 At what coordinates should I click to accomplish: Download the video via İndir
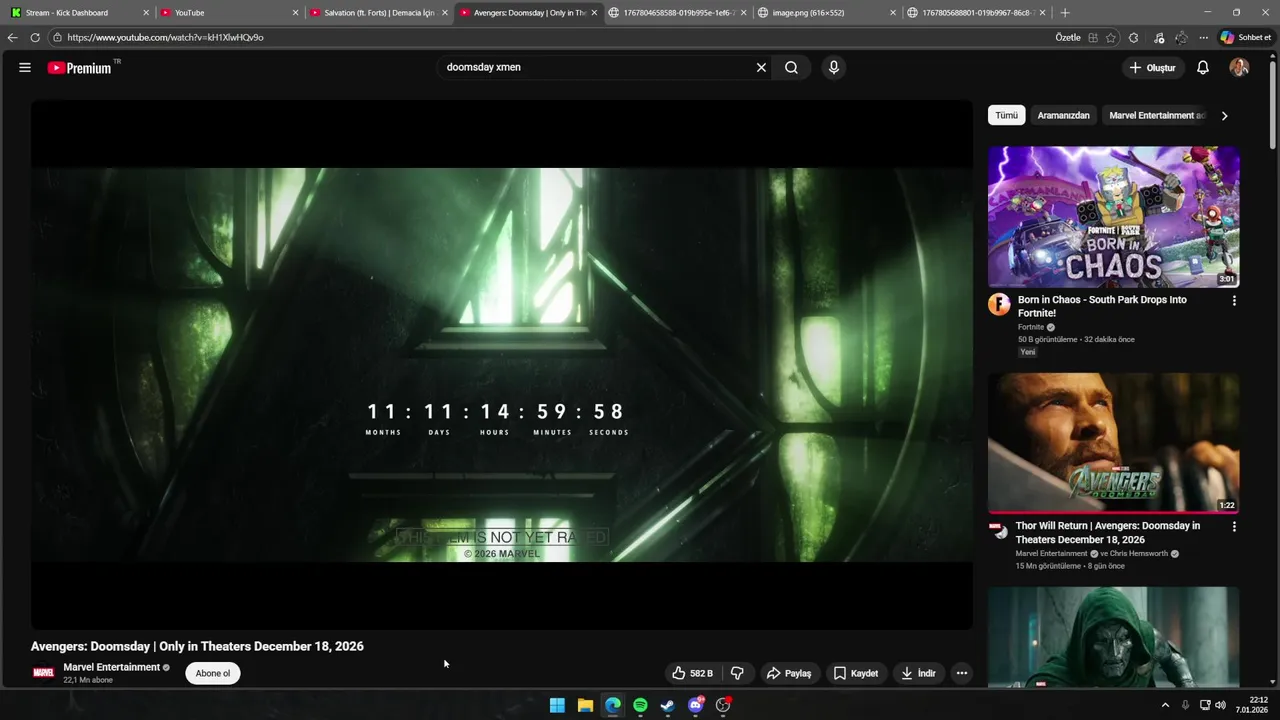(918, 673)
